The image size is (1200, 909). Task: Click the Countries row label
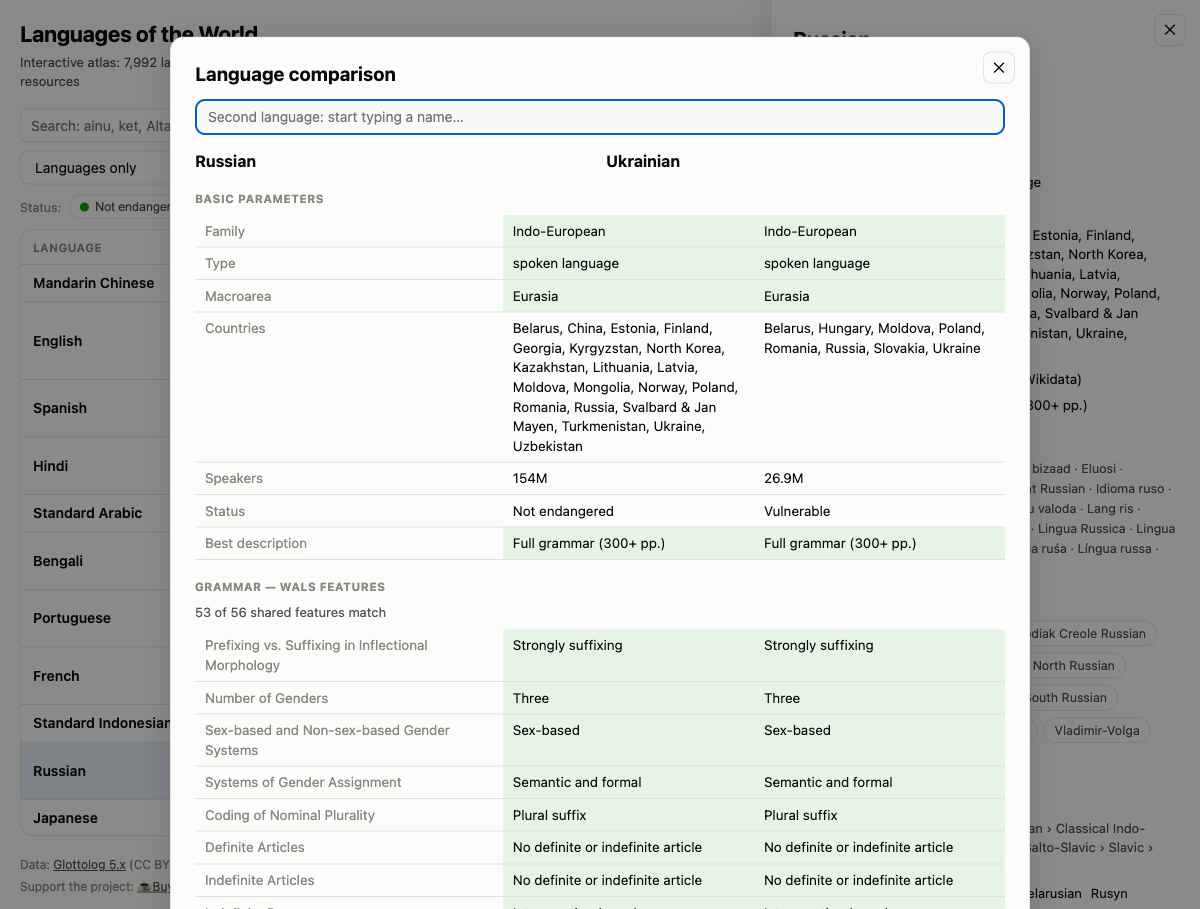tap(235, 328)
